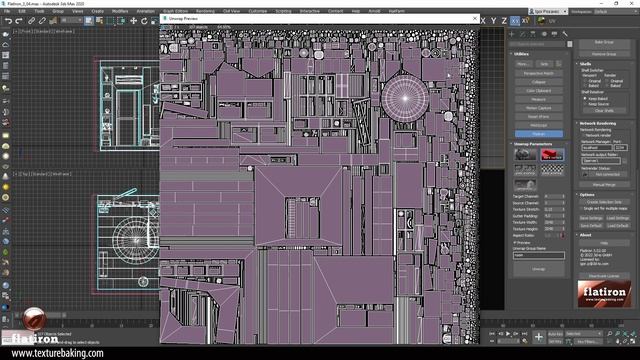The width and height of the screenshot is (640, 360).
Task: Click the Unwrap button
Action: (539, 269)
